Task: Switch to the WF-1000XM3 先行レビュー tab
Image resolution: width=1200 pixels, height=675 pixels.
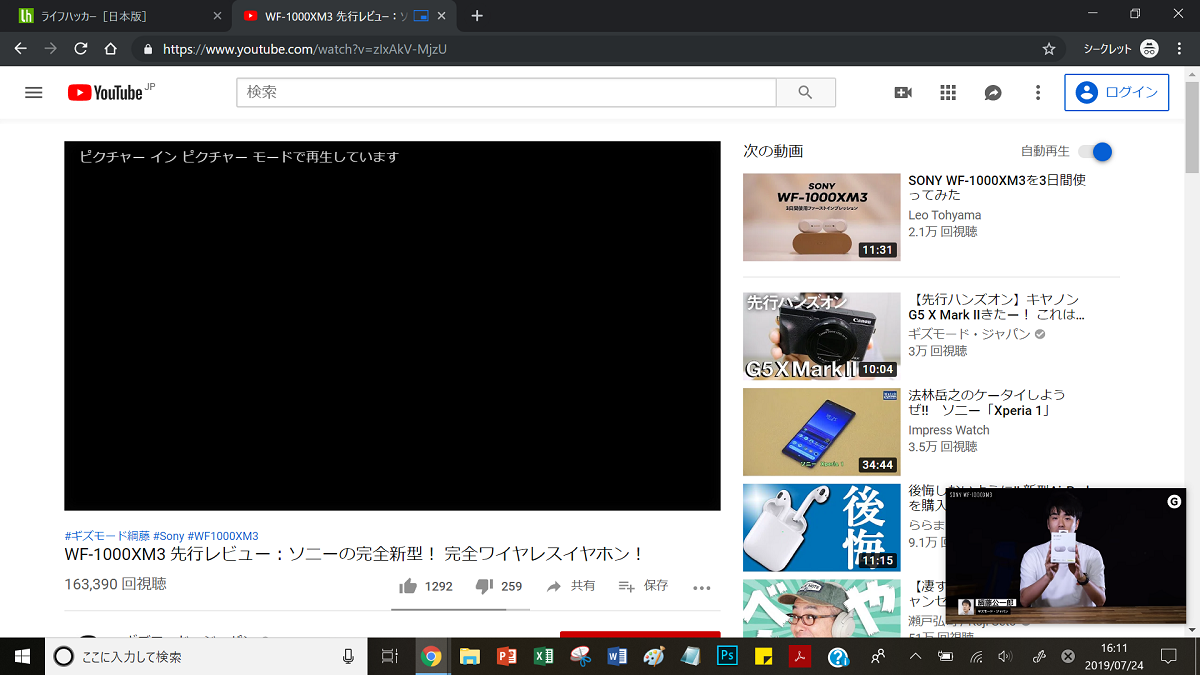Action: point(333,15)
